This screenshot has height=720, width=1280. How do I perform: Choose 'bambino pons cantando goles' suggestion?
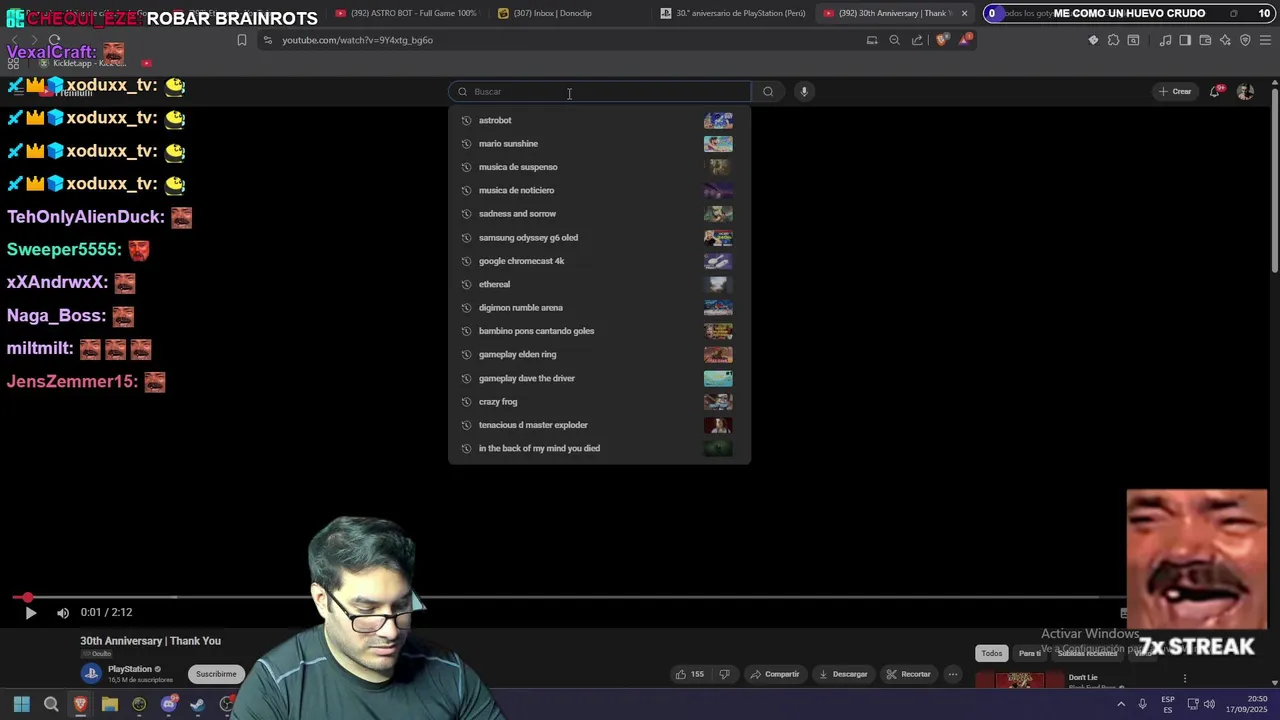pyautogui.click(x=599, y=331)
